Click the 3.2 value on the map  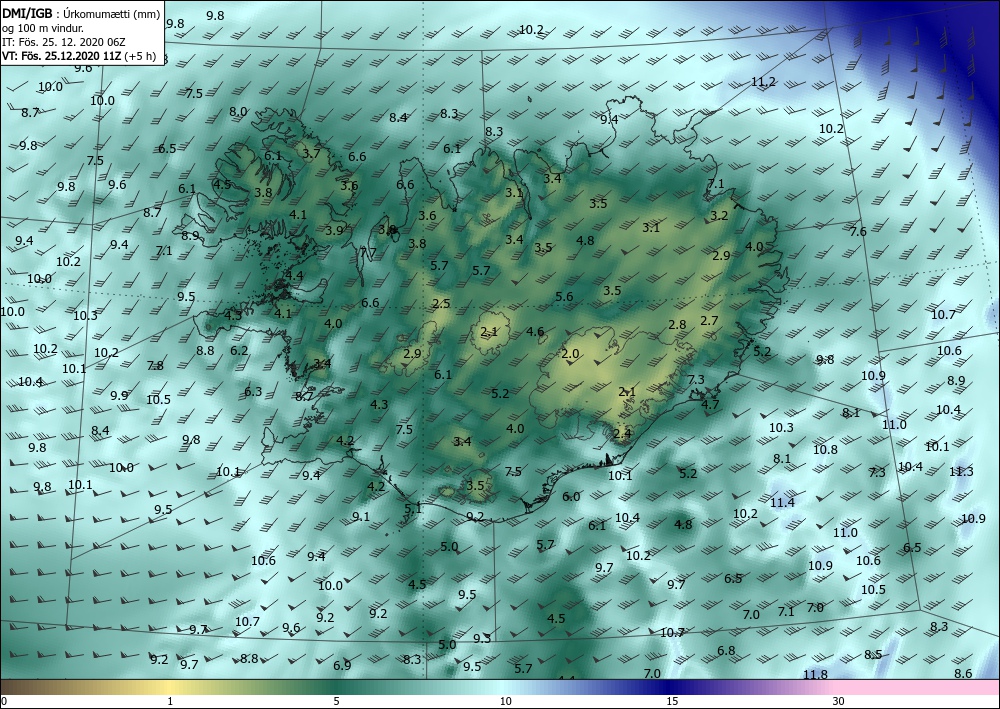pos(719,216)
